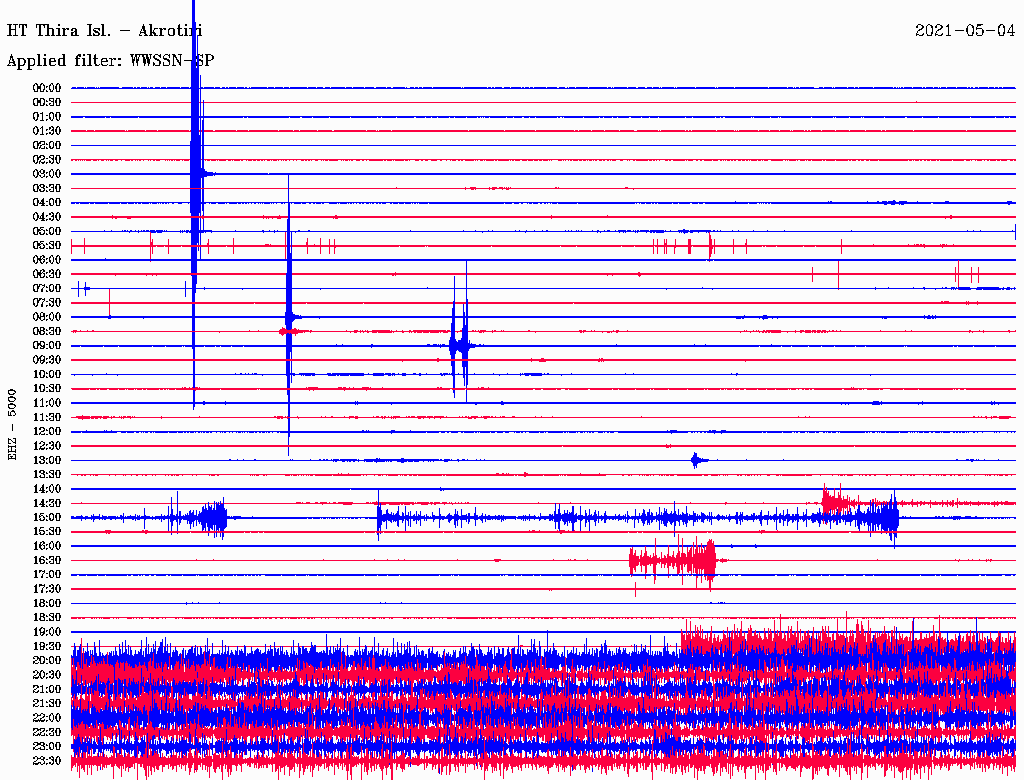Select the 07:30 time label

point(46,303)
